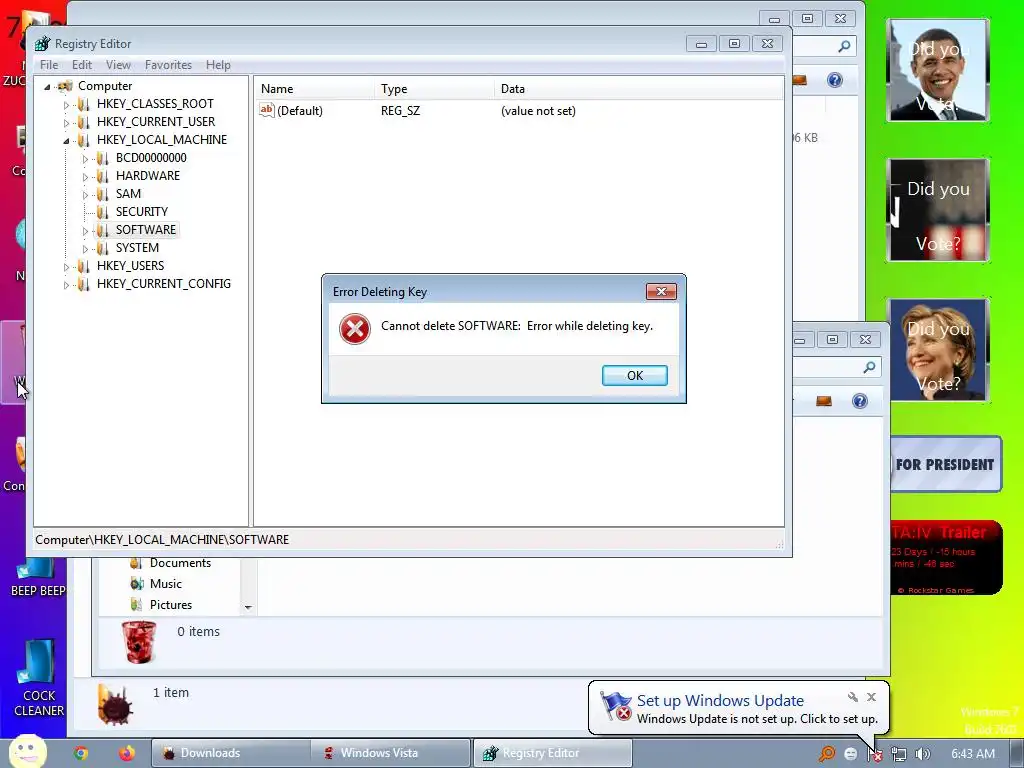Image resolution: width=1024 pixels, height=768 pixels.
Task: Click the Registry Editor title bar icon
Action: [42, 43]
